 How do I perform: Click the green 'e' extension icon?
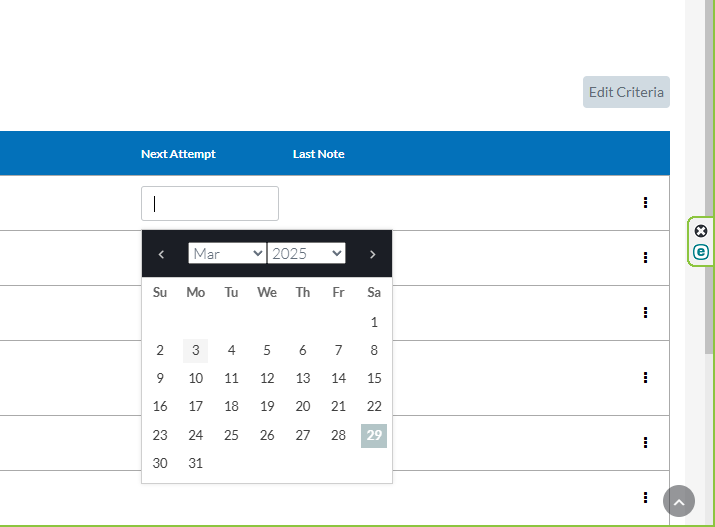click(701, 252)
